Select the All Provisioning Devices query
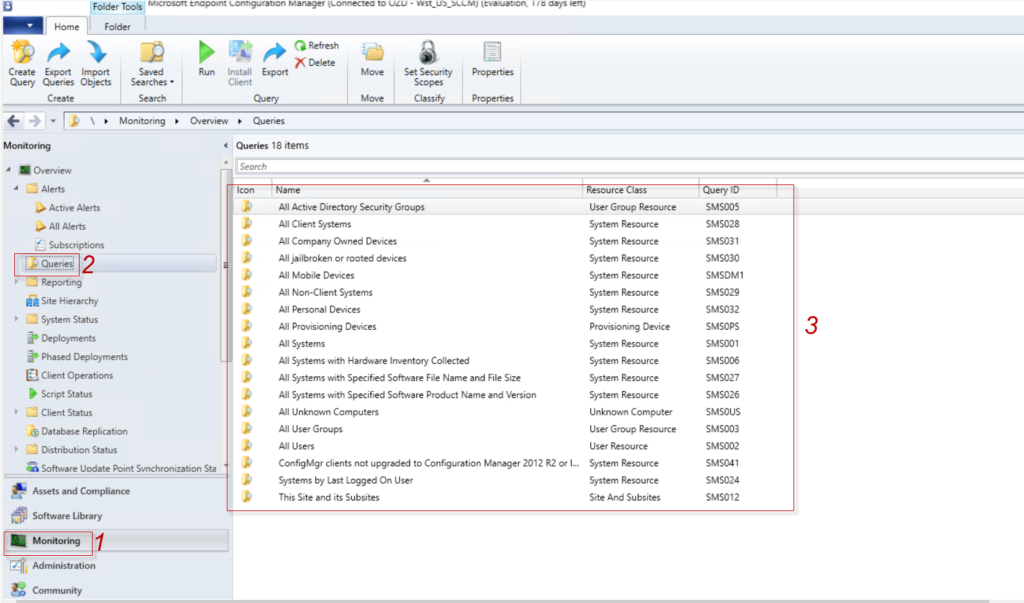The width and height of the screenshot is (1024, 603). click(x=327, y=327)
